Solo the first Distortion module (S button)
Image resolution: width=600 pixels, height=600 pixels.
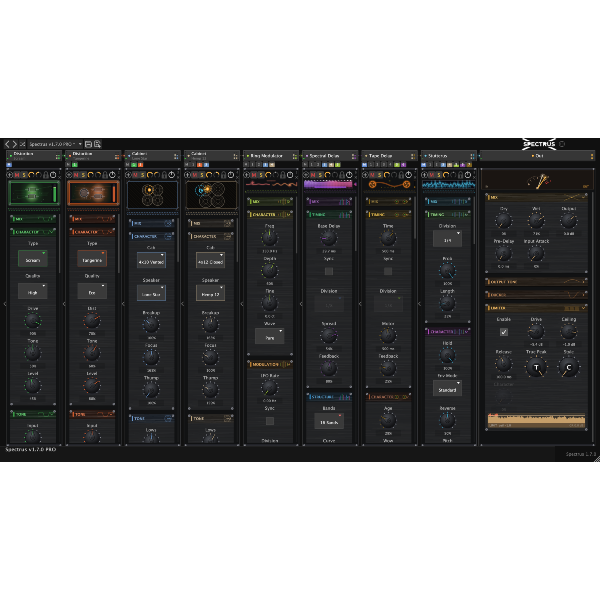[24, 175]
